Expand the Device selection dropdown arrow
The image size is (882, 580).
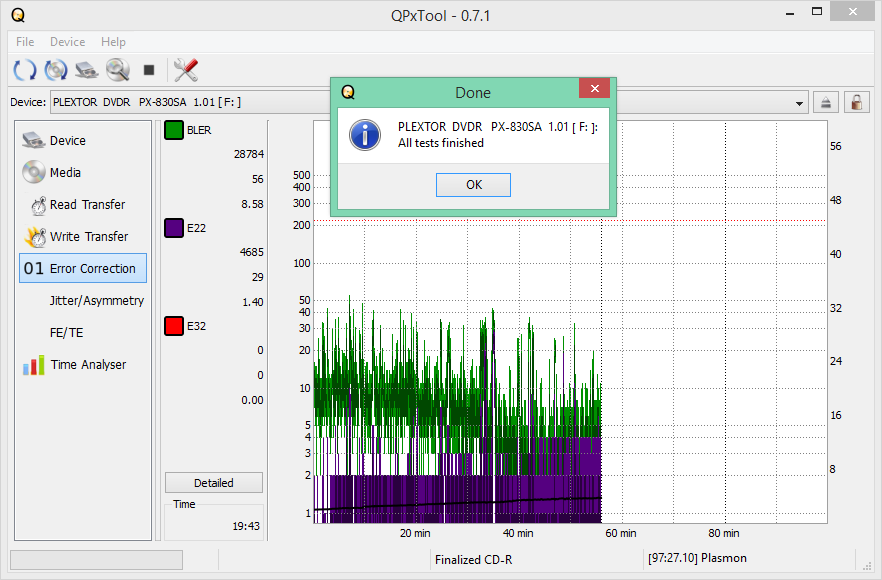click(799, 103)
